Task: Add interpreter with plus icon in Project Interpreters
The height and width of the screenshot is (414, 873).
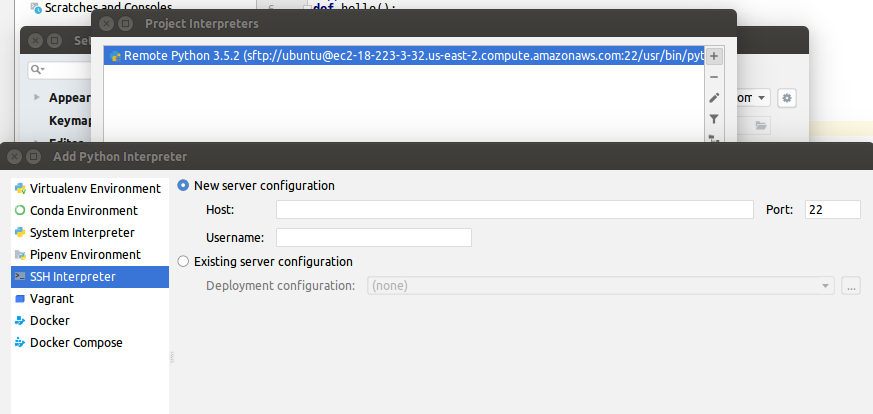Action: pyautogui.click(x=714, y=56)
